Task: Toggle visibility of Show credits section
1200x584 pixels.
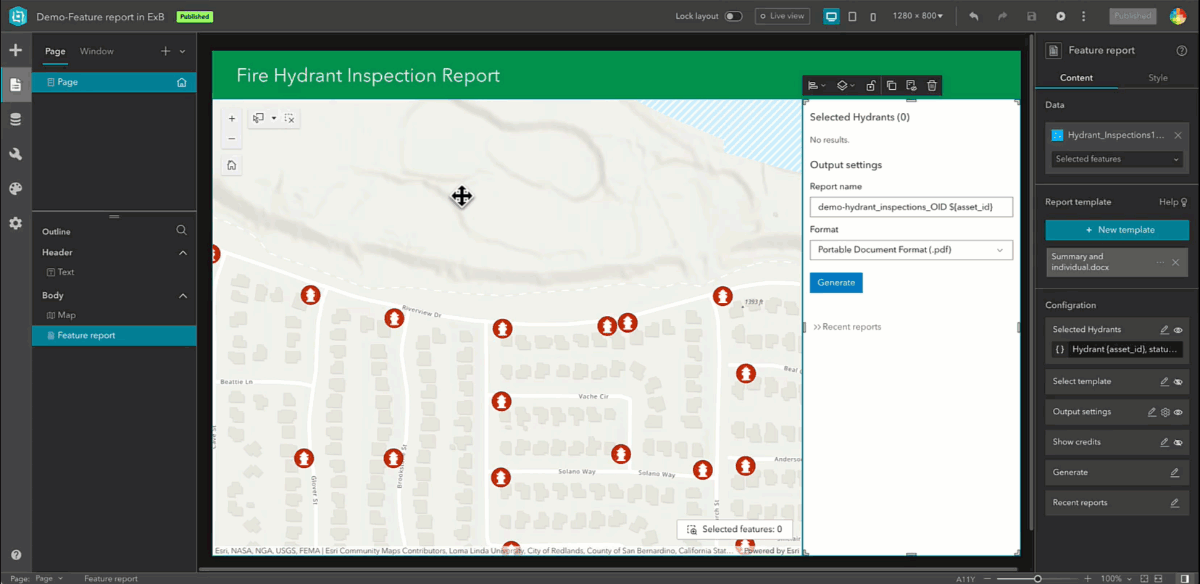Action: coord(1178,442)
